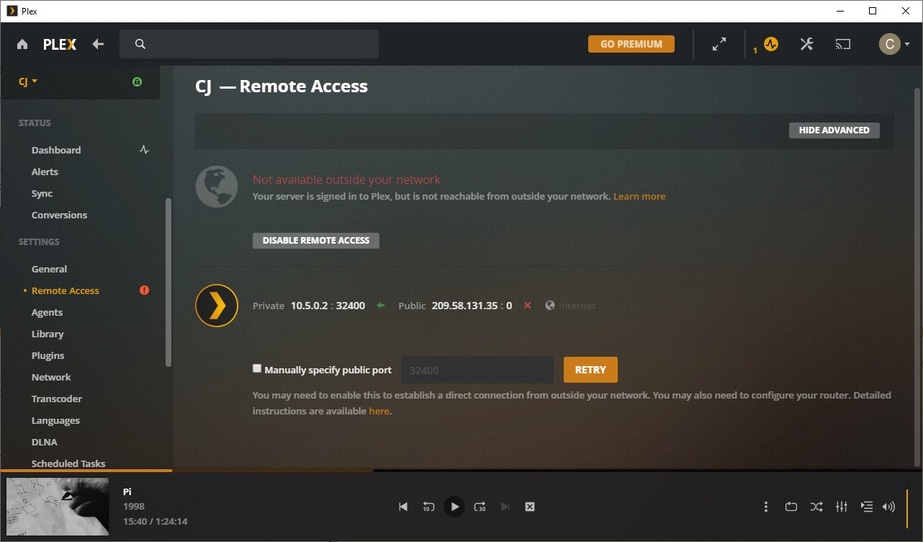The height and width of the screenshot is (542, 923).
Task: Open the Learn more link
Action: click(639, 197)
